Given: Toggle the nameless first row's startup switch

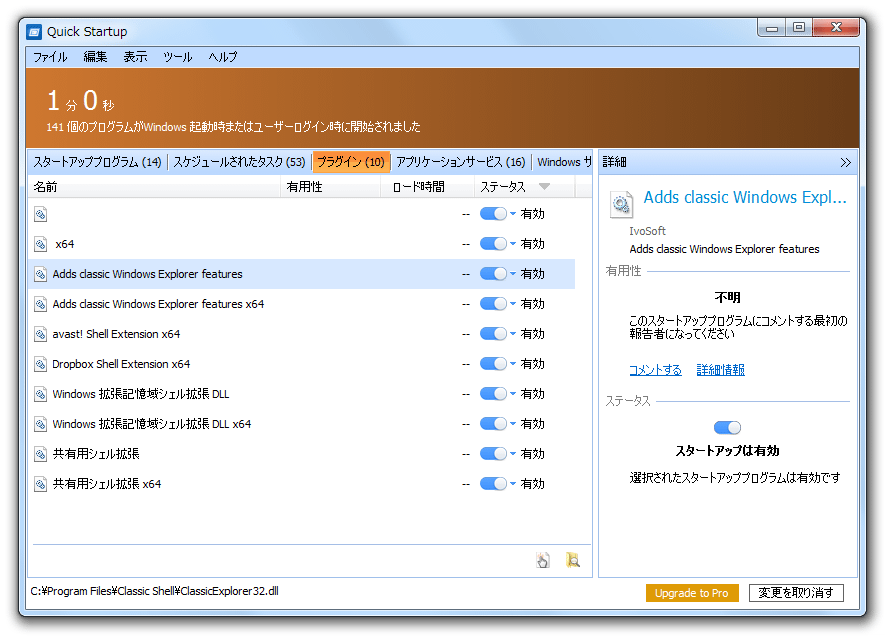Looking at the screenshot, I should pos(493,214).
